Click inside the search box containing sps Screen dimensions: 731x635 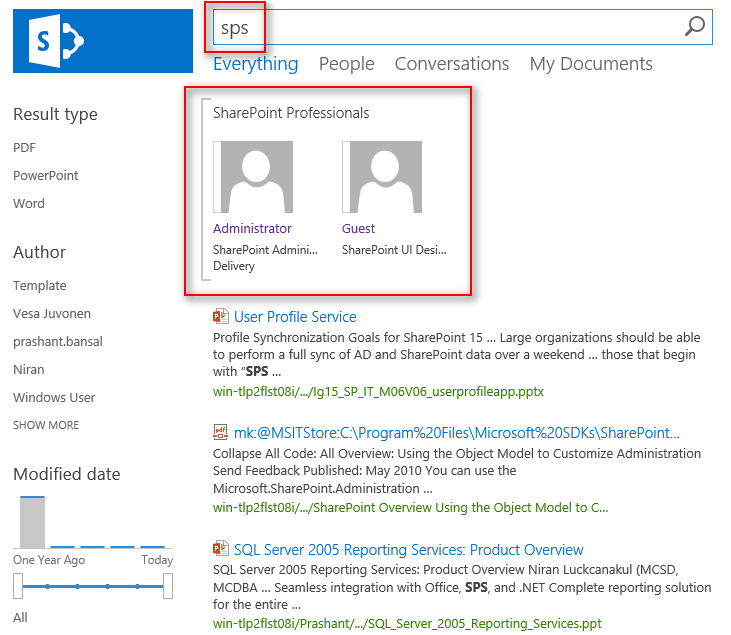coord(462,27)
